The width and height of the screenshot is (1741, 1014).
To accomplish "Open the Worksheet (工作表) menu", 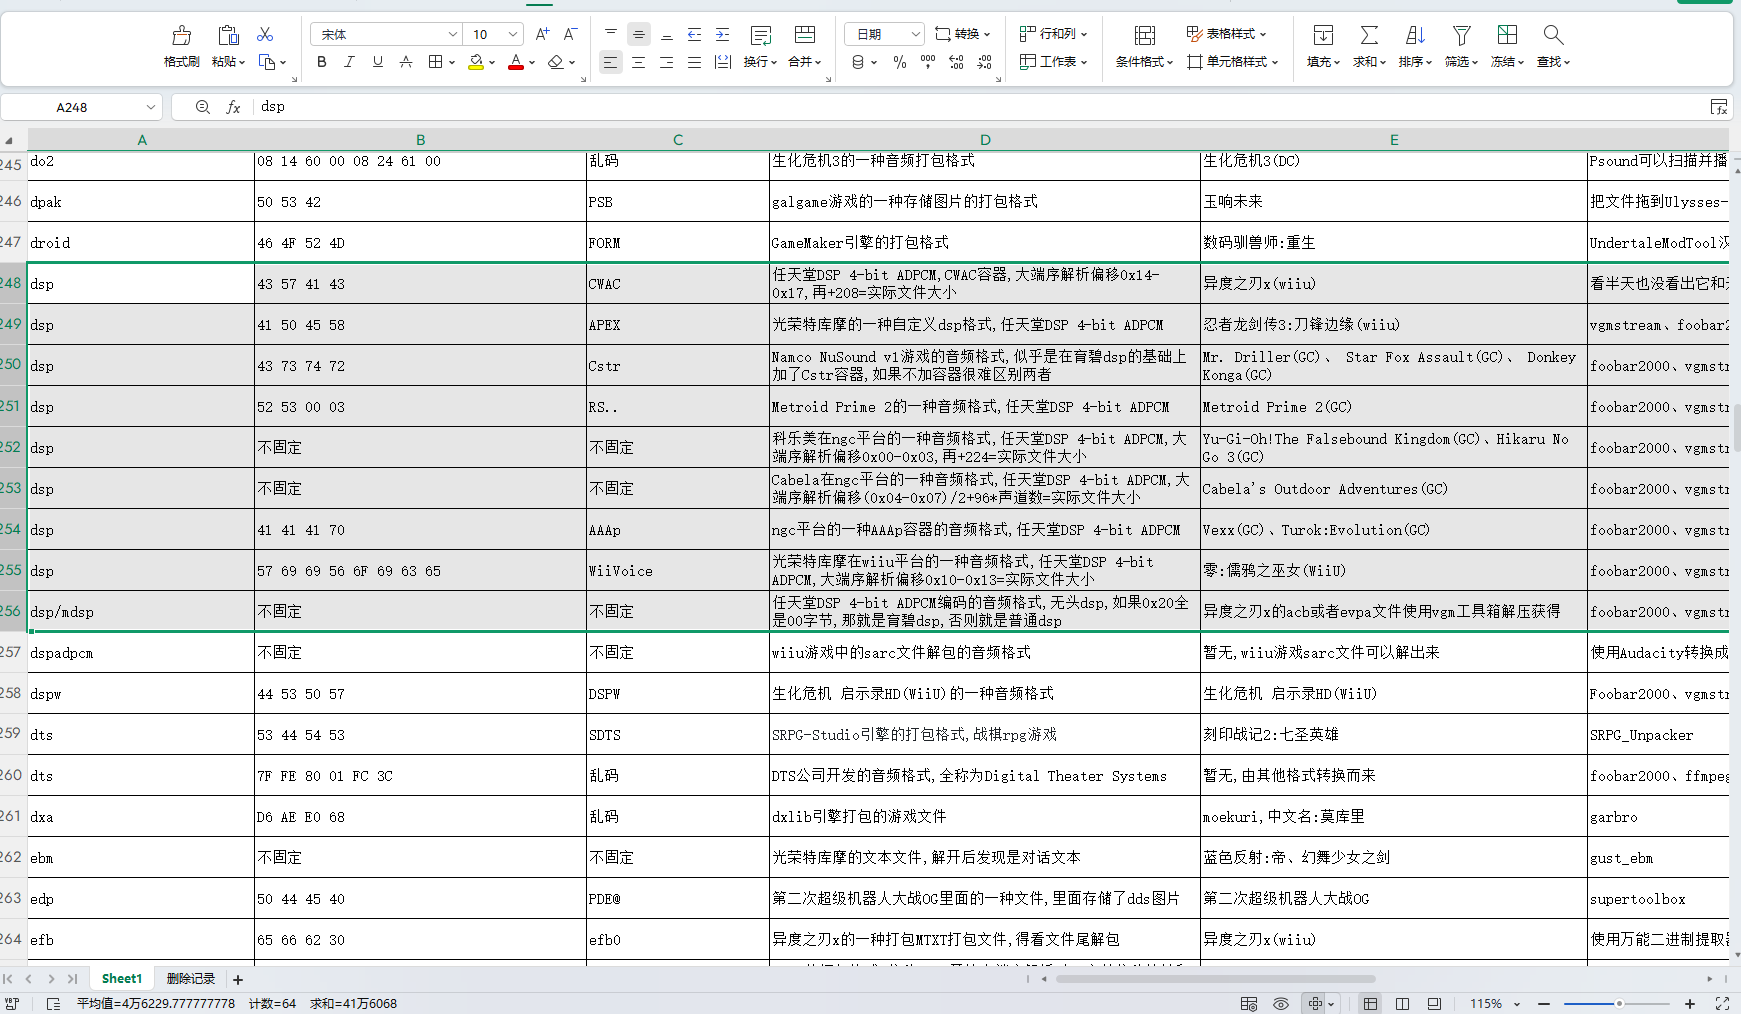I will pos(1053,62).
